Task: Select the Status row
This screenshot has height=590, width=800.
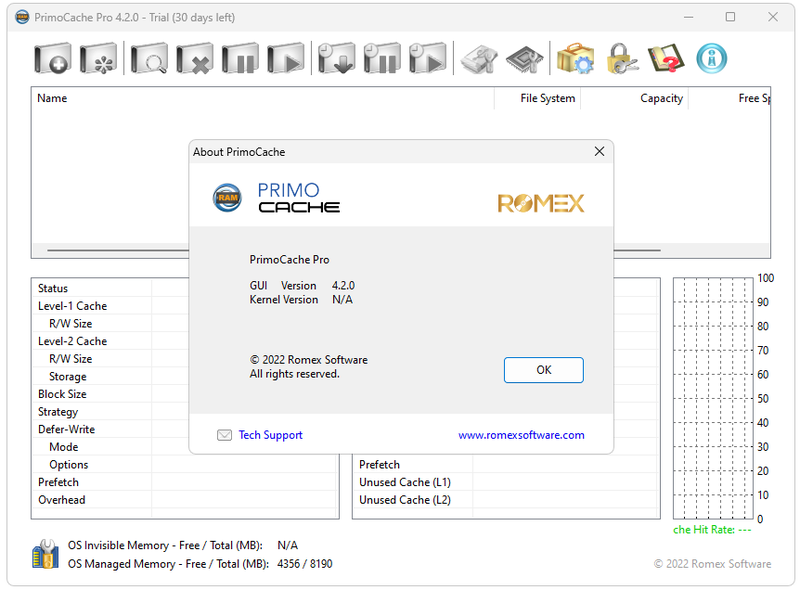Action: (185, 288)
